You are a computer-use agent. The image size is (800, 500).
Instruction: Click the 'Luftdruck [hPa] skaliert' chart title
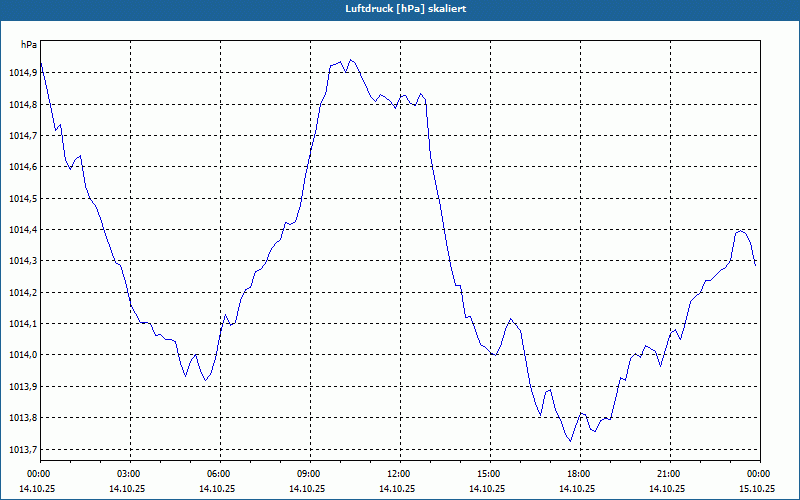[406, 9]
